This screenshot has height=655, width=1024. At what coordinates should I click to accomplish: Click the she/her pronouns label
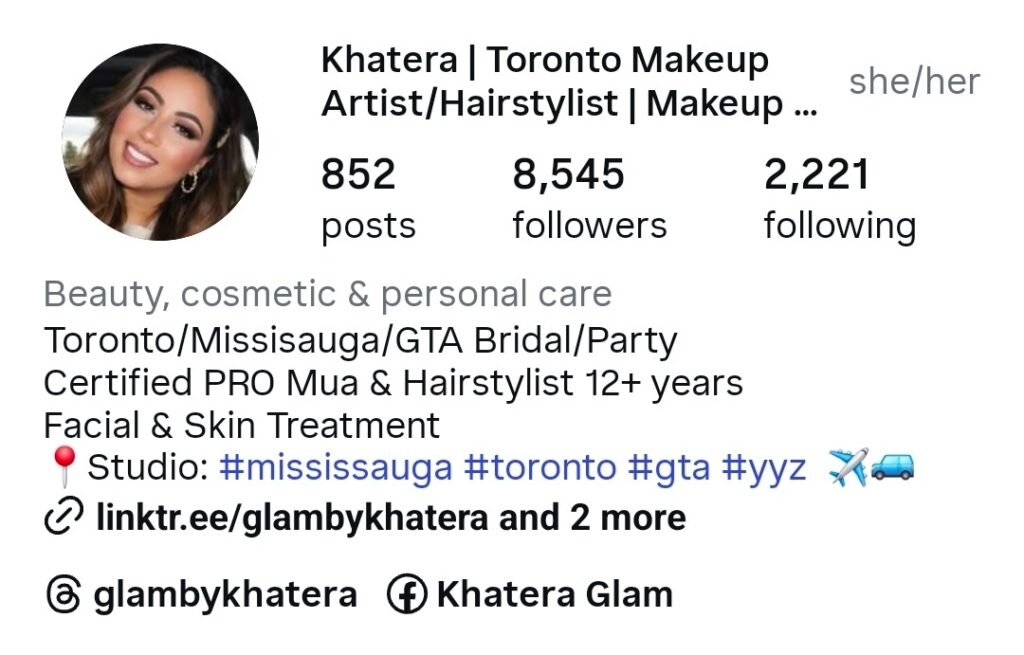click(x=914, y=82)
